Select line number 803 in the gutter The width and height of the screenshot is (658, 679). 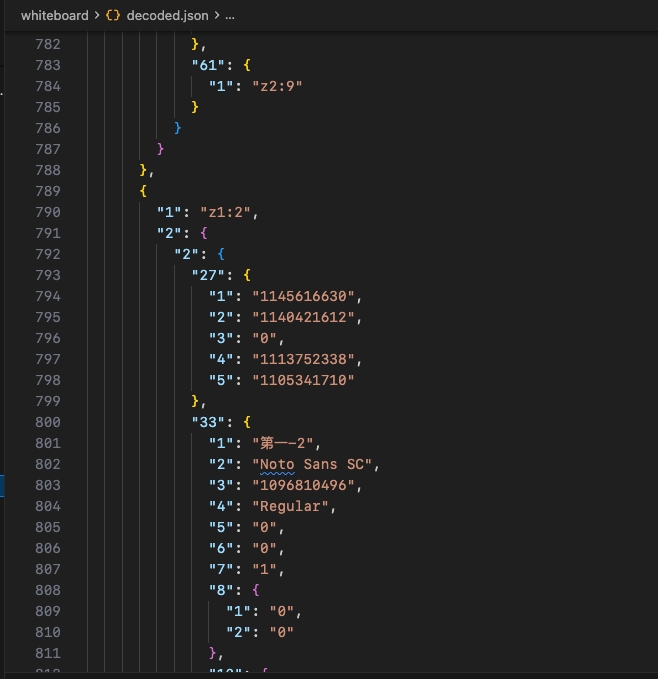(46, 485)
